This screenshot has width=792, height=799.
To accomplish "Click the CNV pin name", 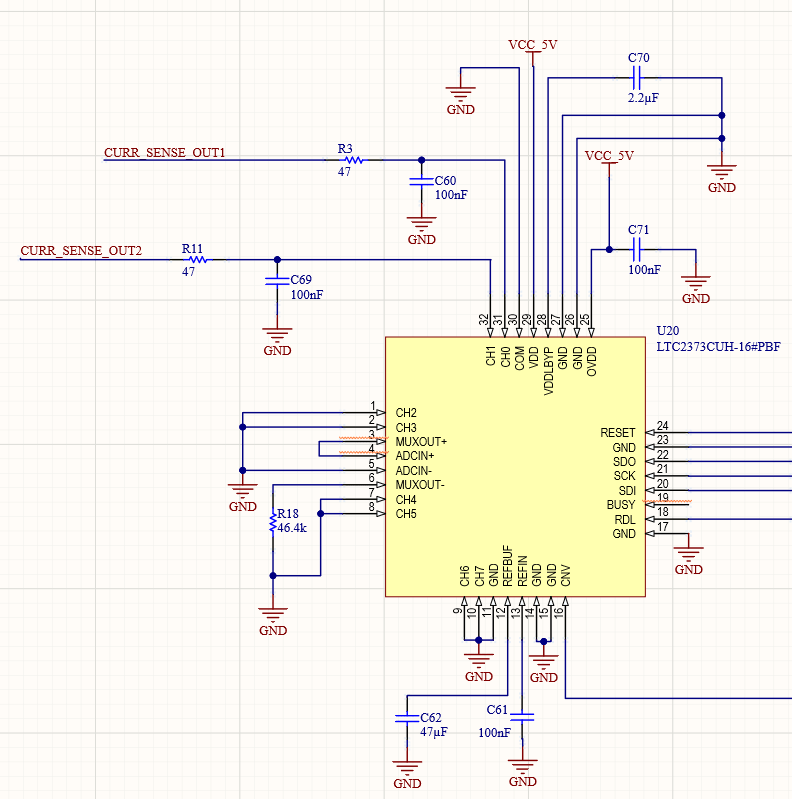I will tap(566, 575).
